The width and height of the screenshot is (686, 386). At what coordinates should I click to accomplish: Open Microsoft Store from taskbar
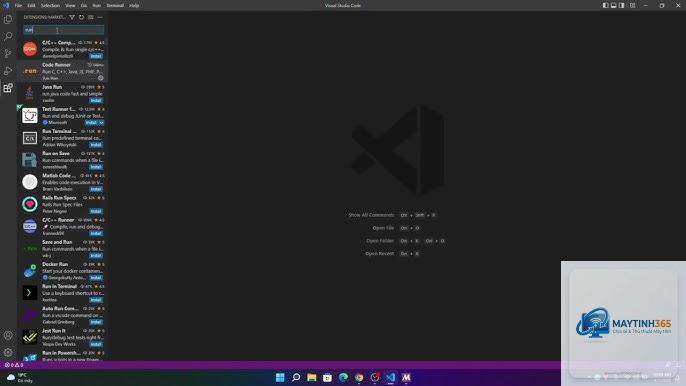pyautogui.click(x=327, y=377)
